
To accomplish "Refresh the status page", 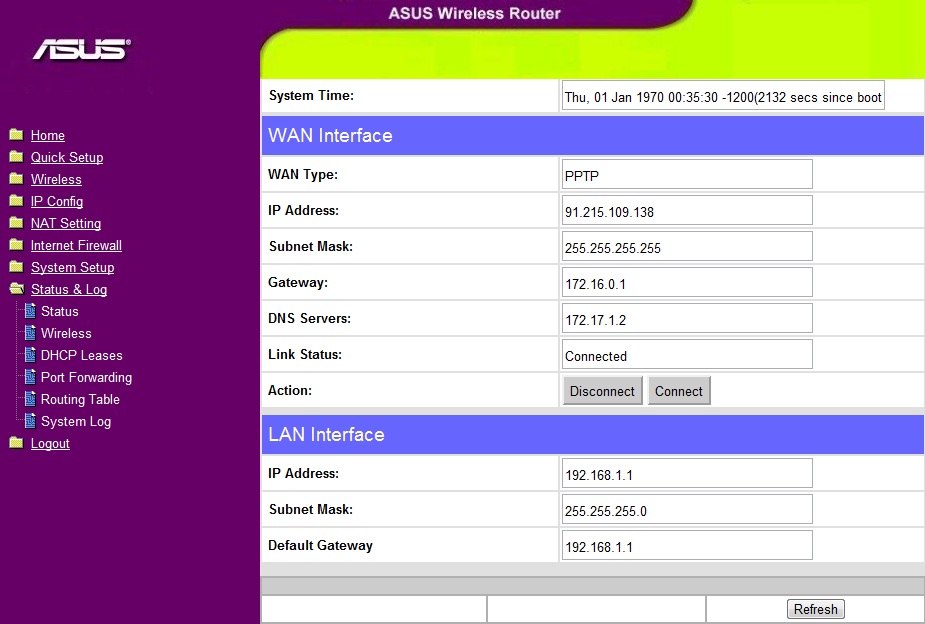I will (x=815, y=609).
